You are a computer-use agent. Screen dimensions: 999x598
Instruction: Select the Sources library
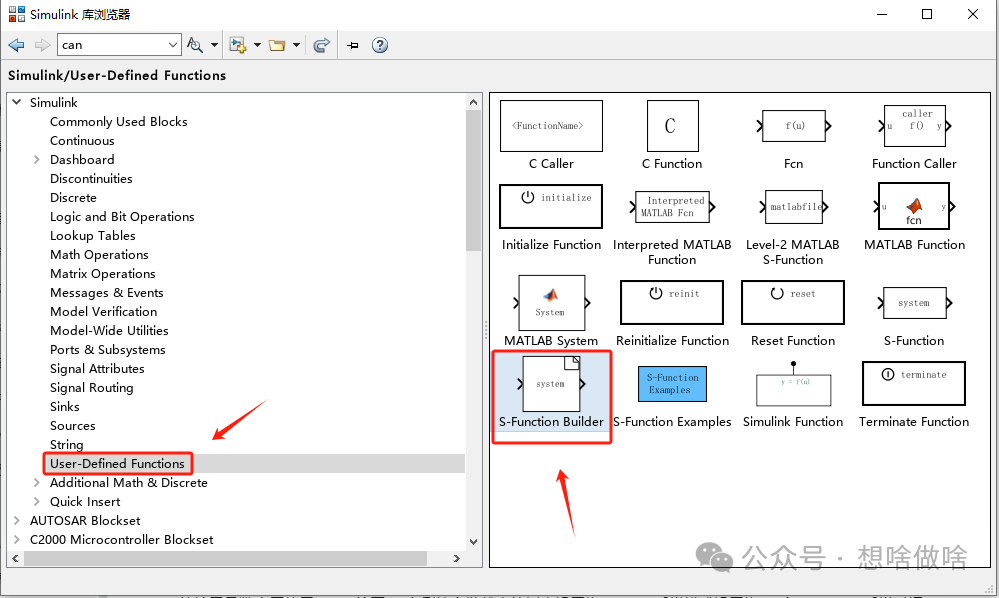[73, 425]
